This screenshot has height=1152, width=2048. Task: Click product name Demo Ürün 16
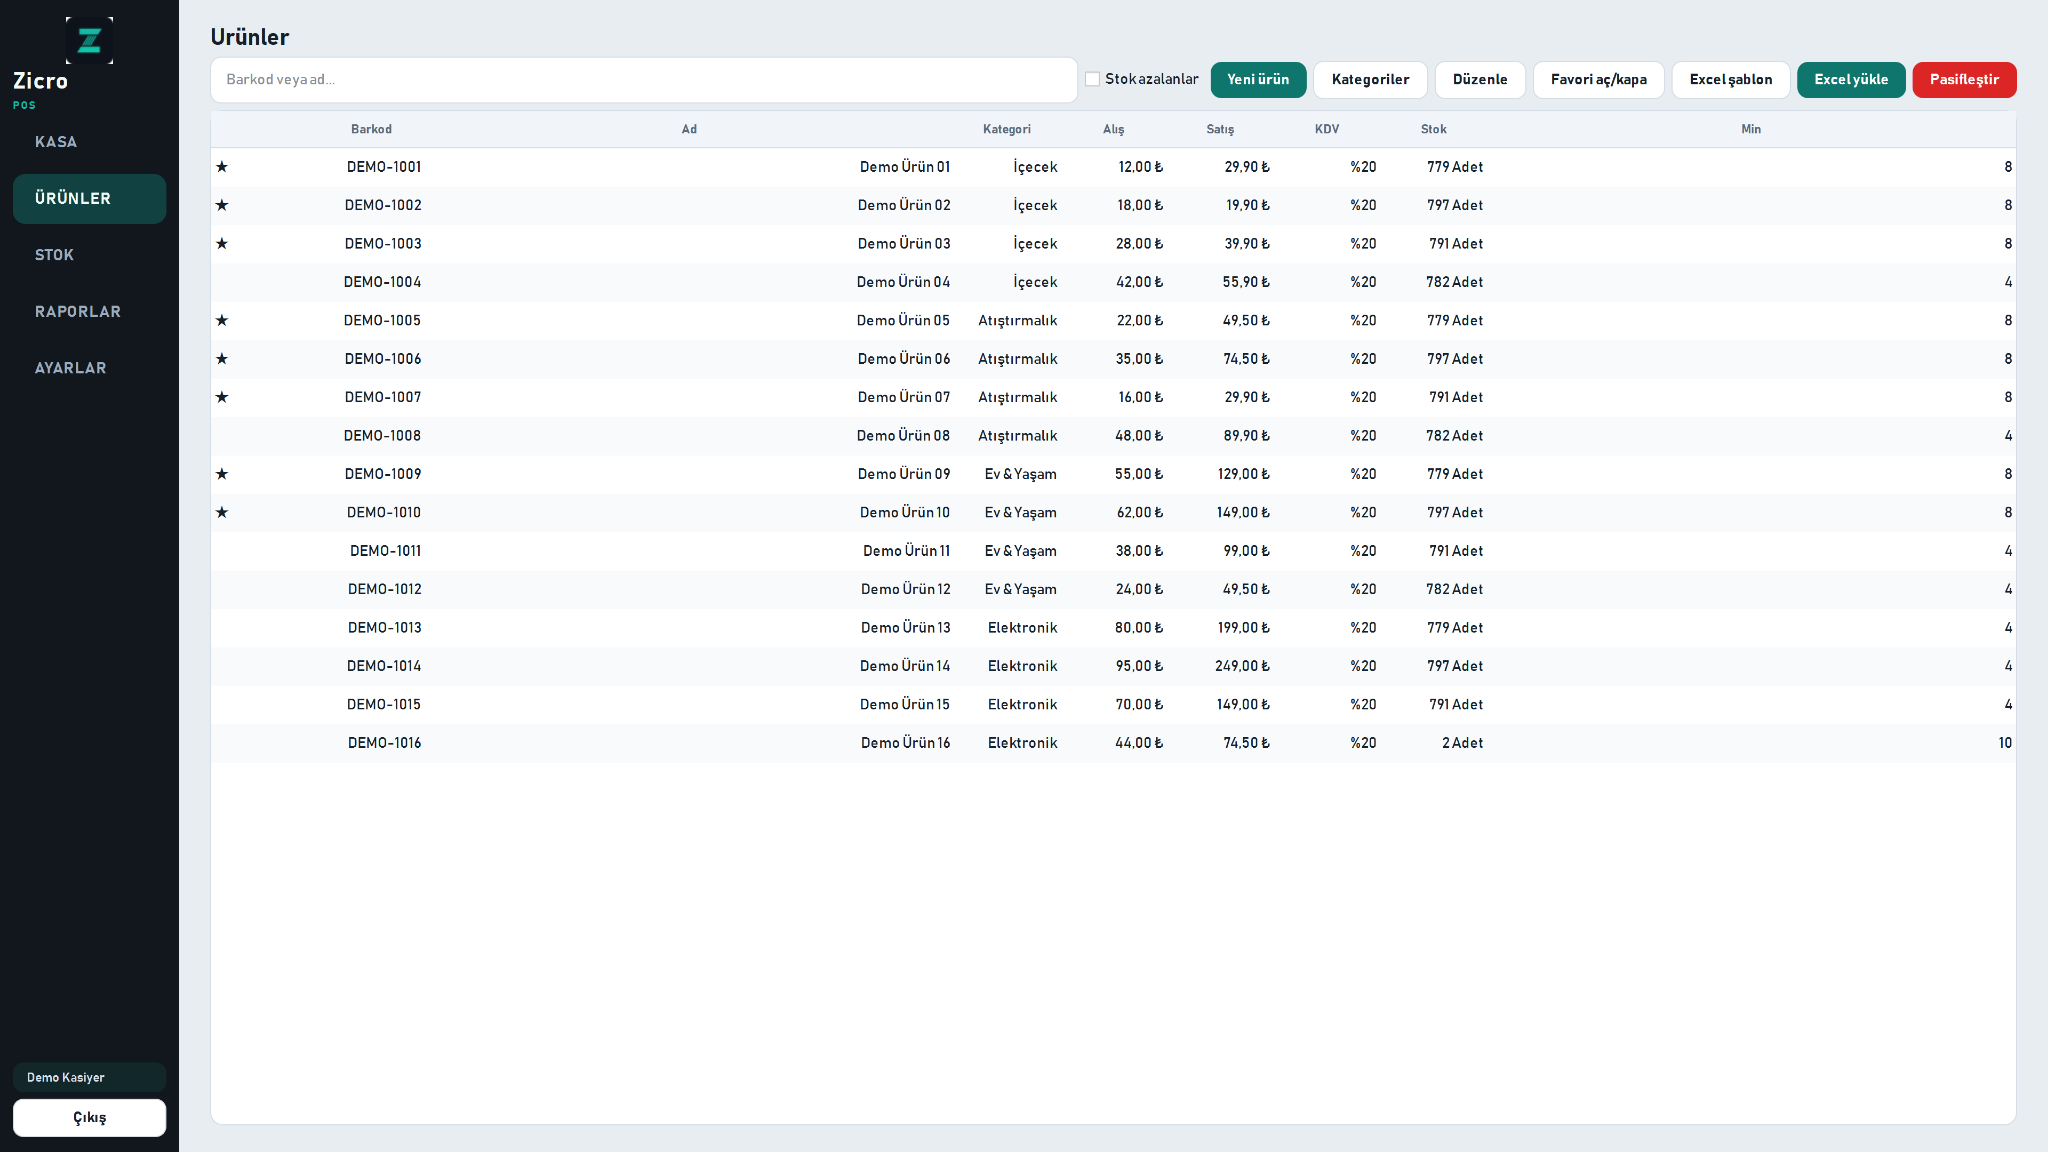[906, 743]
